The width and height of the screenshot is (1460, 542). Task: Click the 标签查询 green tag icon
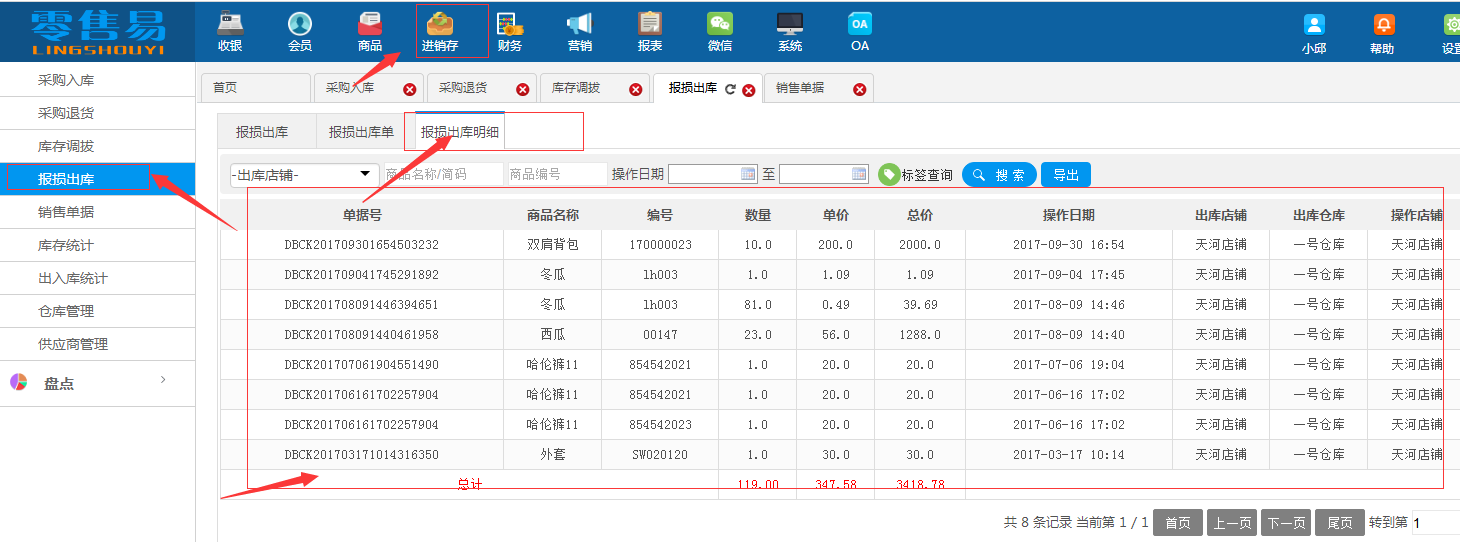click(x=889, y=175)
